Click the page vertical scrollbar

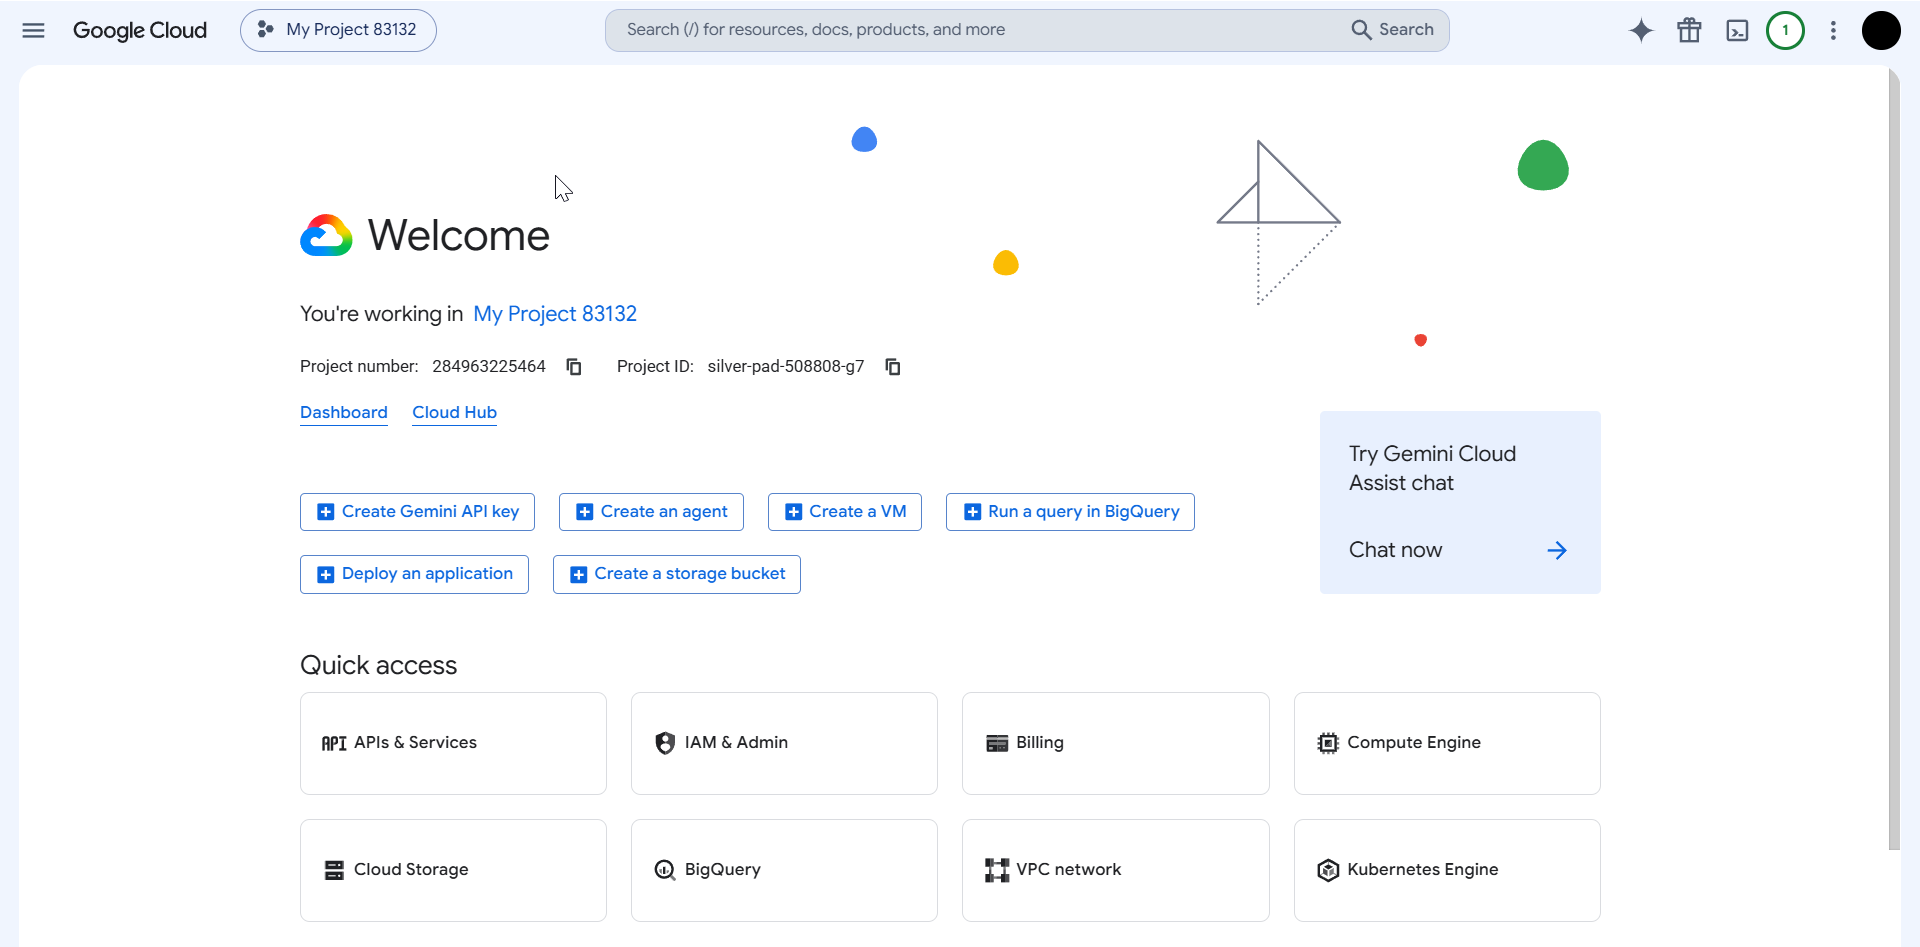(x=1893, y=460)
